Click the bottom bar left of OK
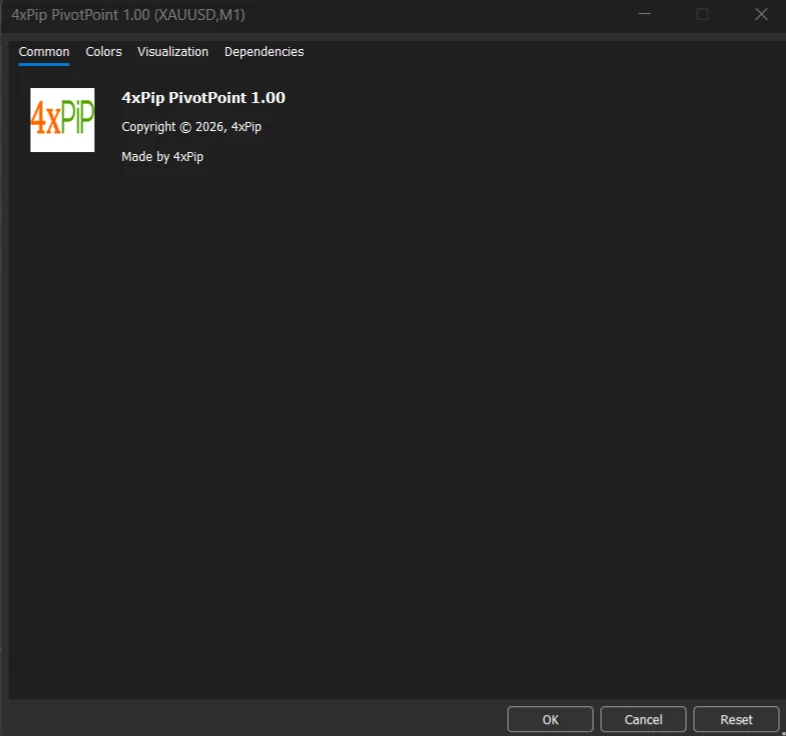Screen dimensions: 786x736 pyautogui.click(x=256, y=719)
